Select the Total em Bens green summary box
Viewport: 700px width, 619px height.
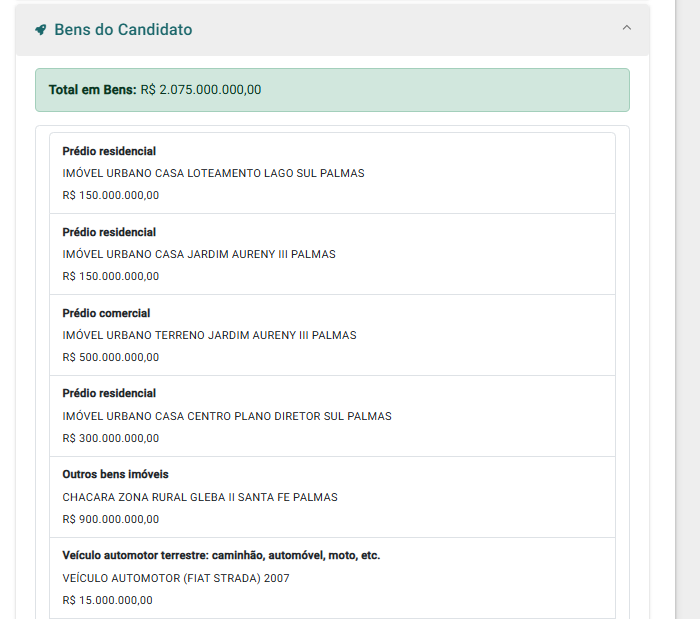[332, 90]
